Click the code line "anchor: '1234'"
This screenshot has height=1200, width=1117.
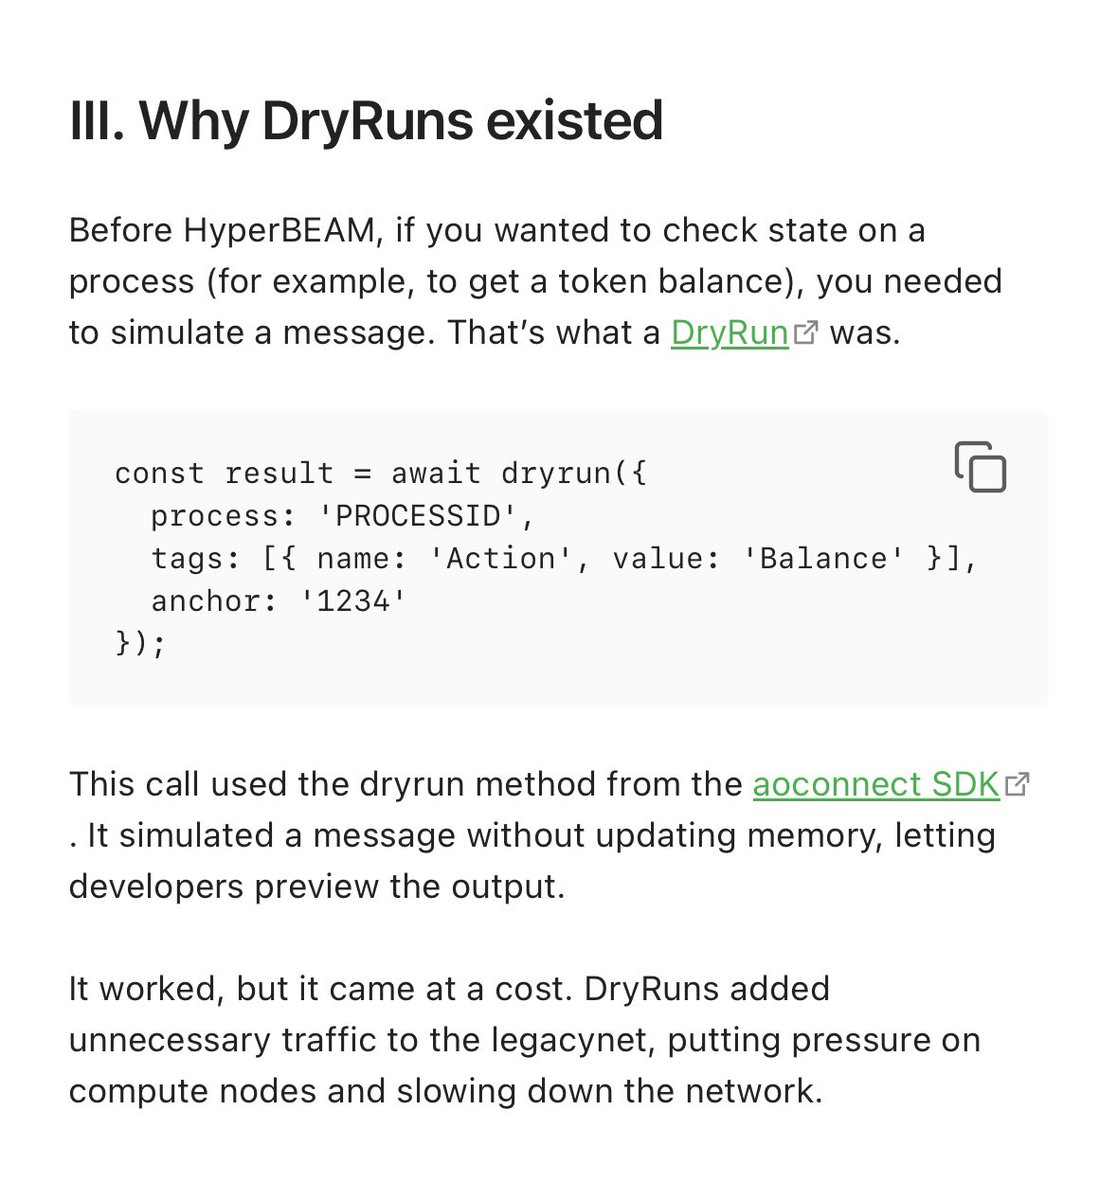click(279, 601)
